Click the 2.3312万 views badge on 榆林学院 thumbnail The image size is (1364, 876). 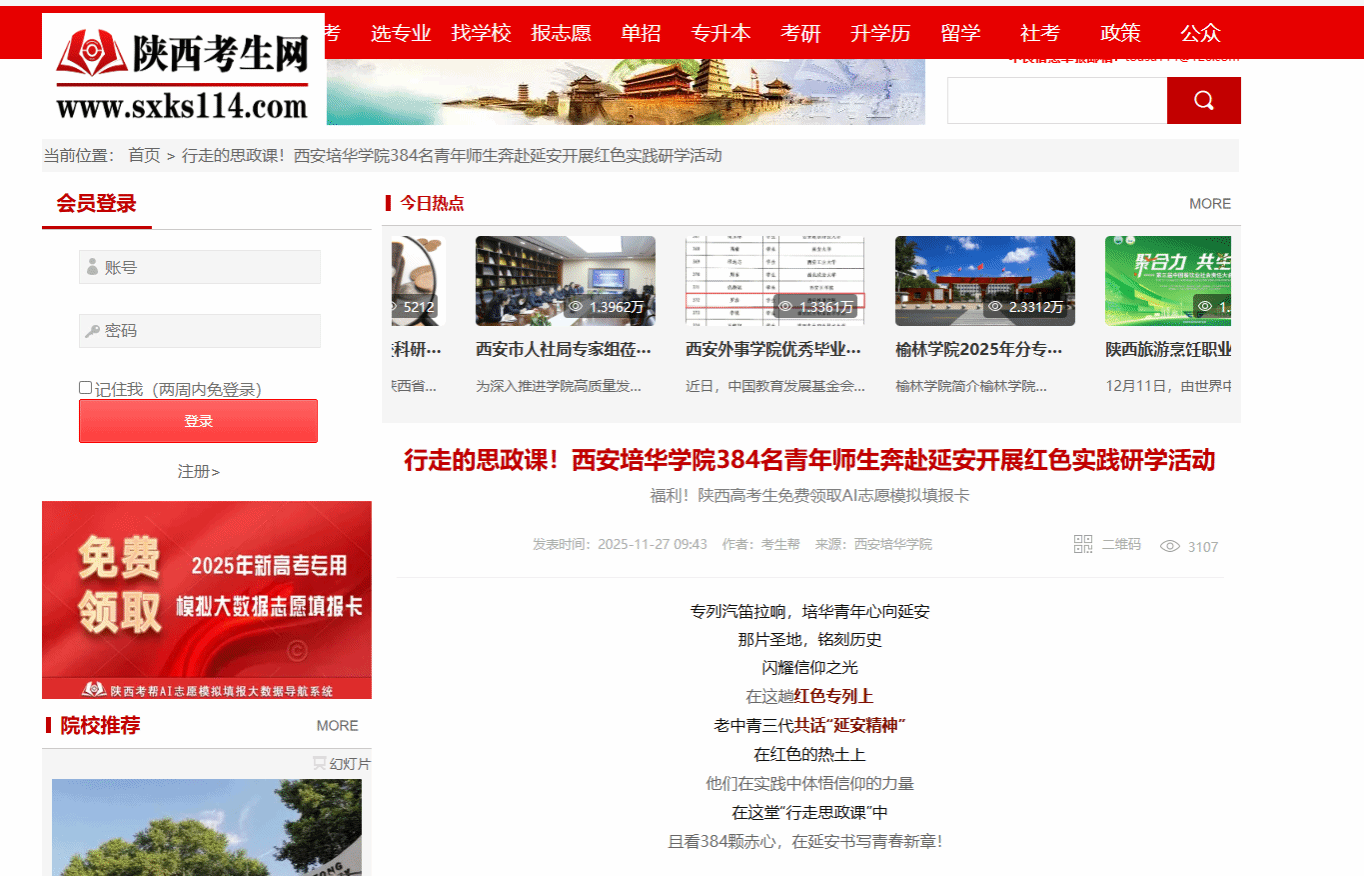tap(1026, 307)
